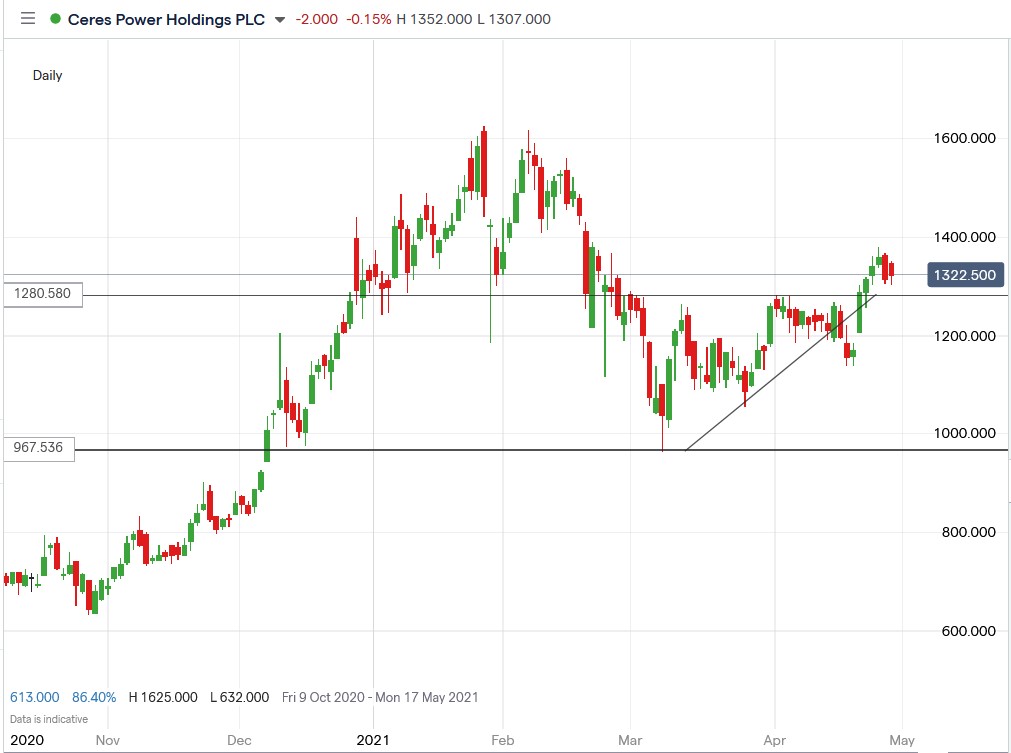Image resolution: width=1011 pixels, height=753 pixels.
Task: Click the Data is indicative note
Action: 49,719
